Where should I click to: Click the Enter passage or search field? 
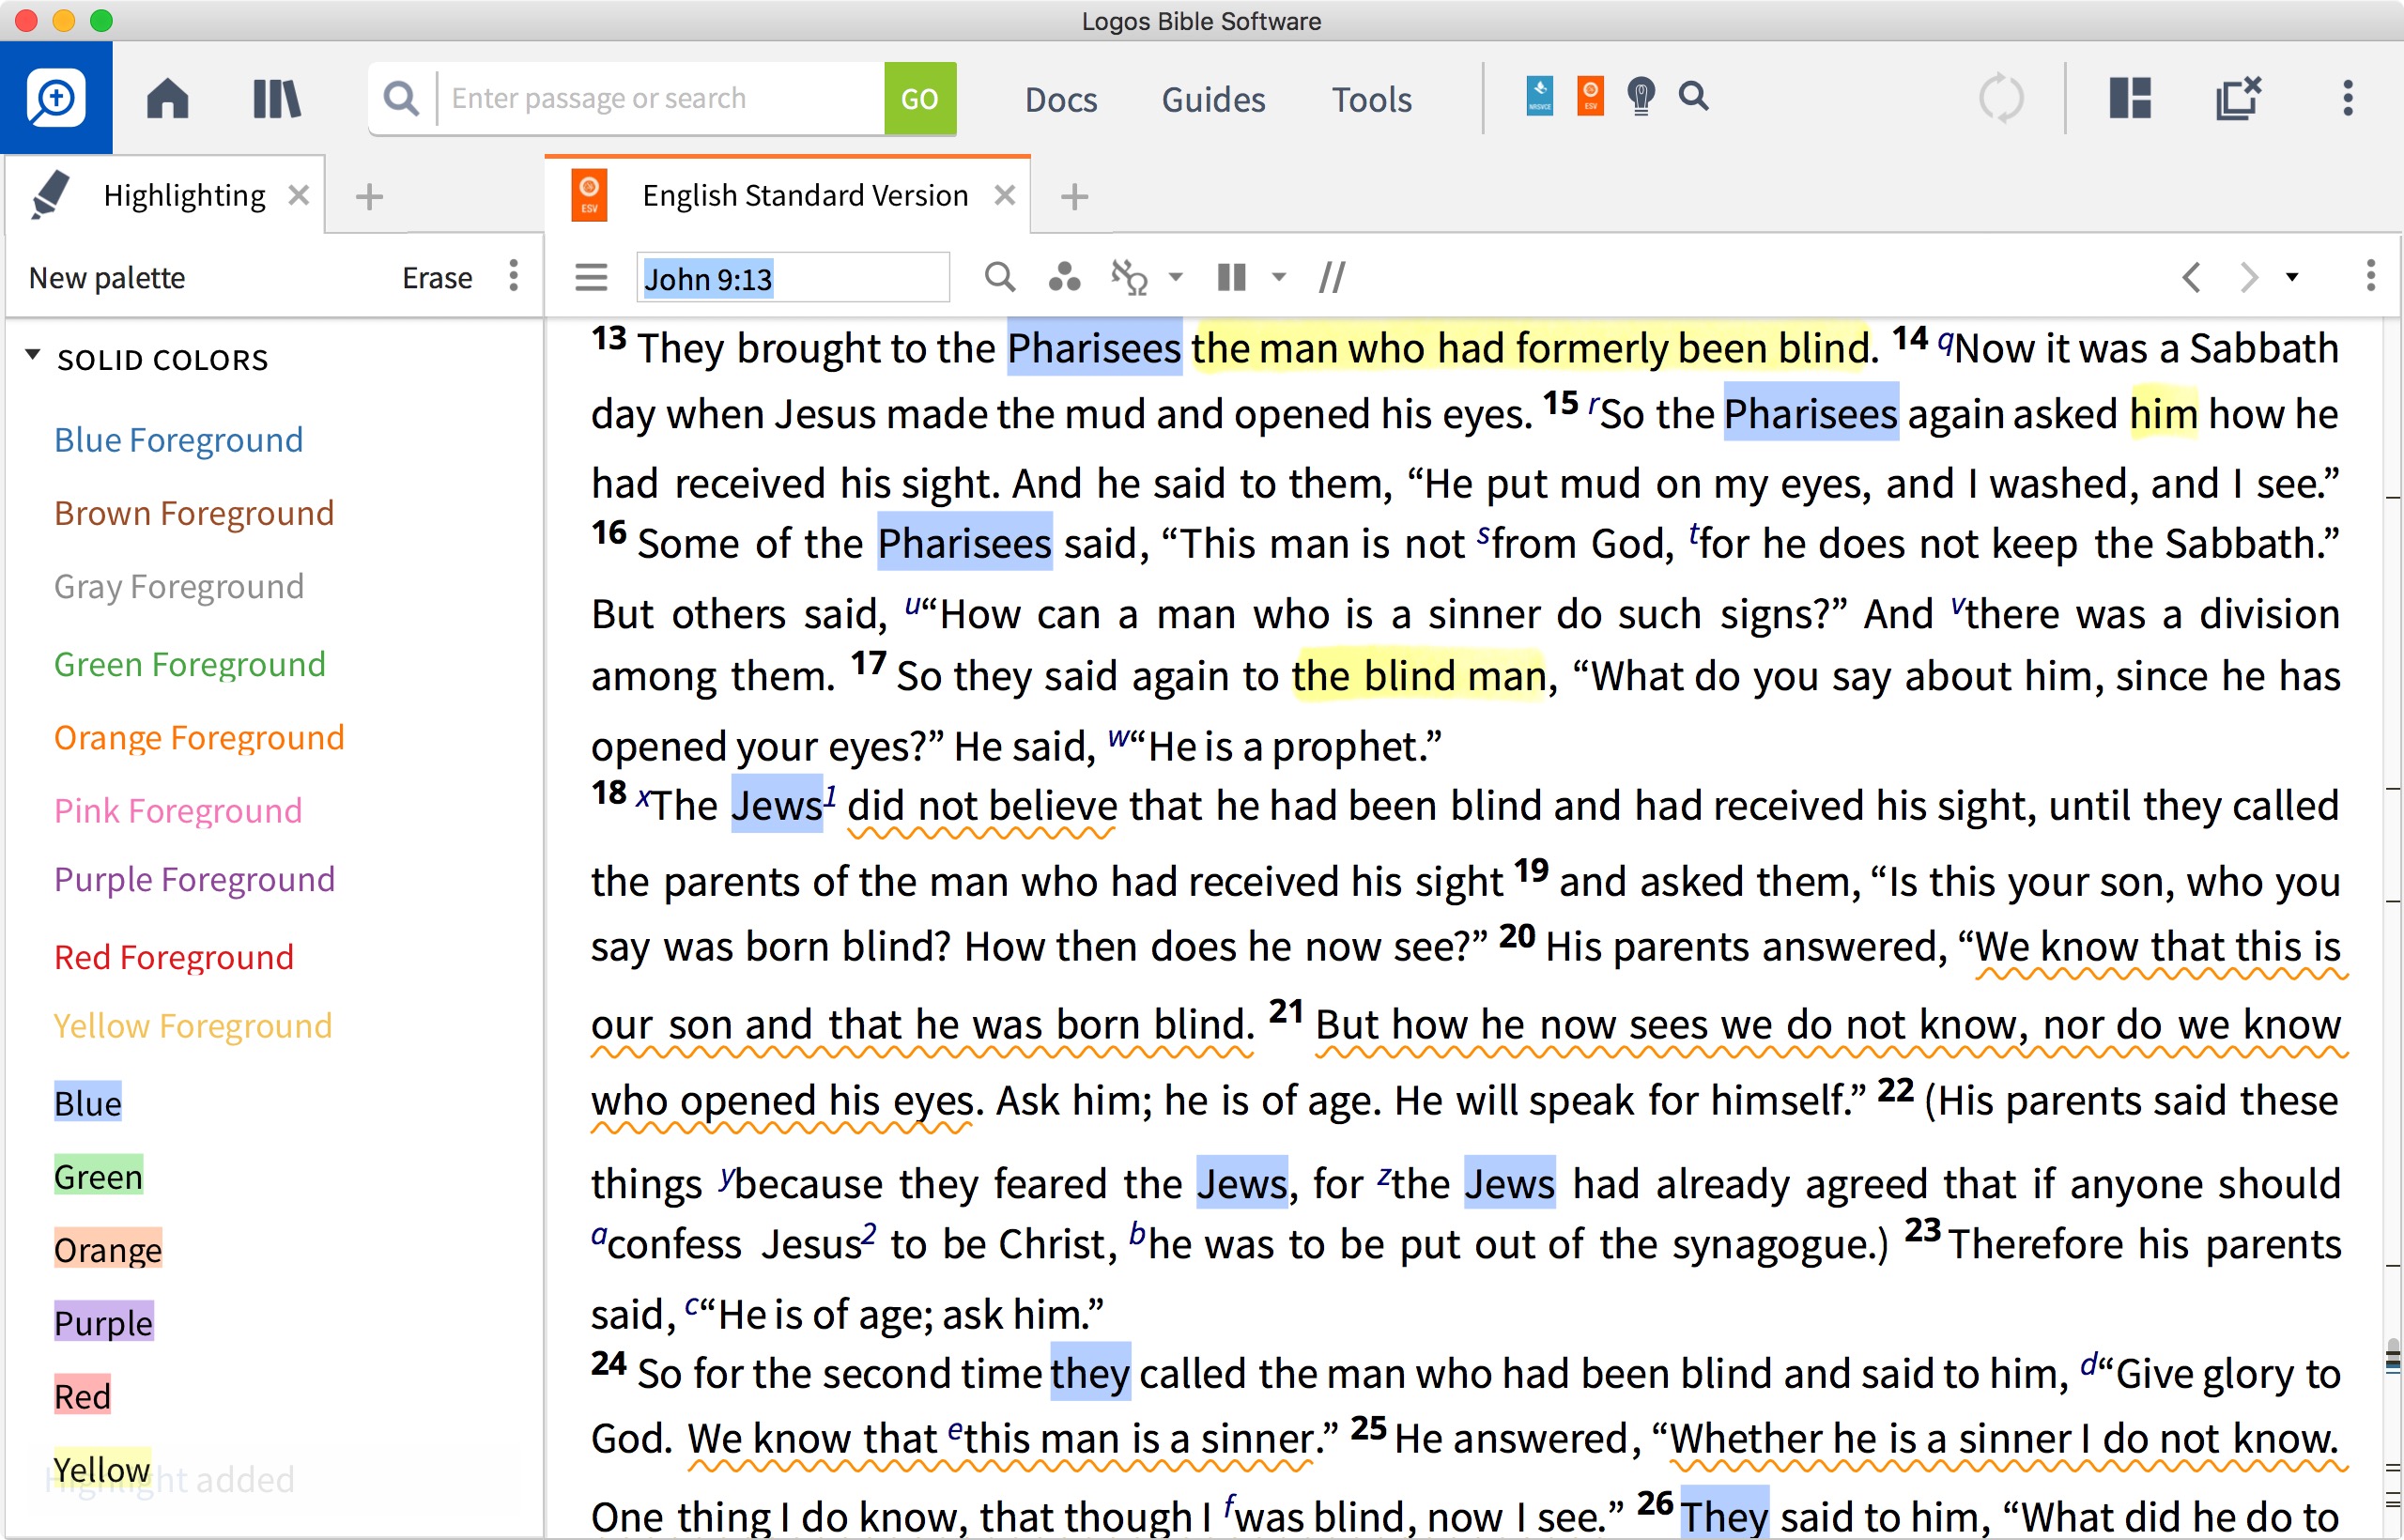[660, 98]
